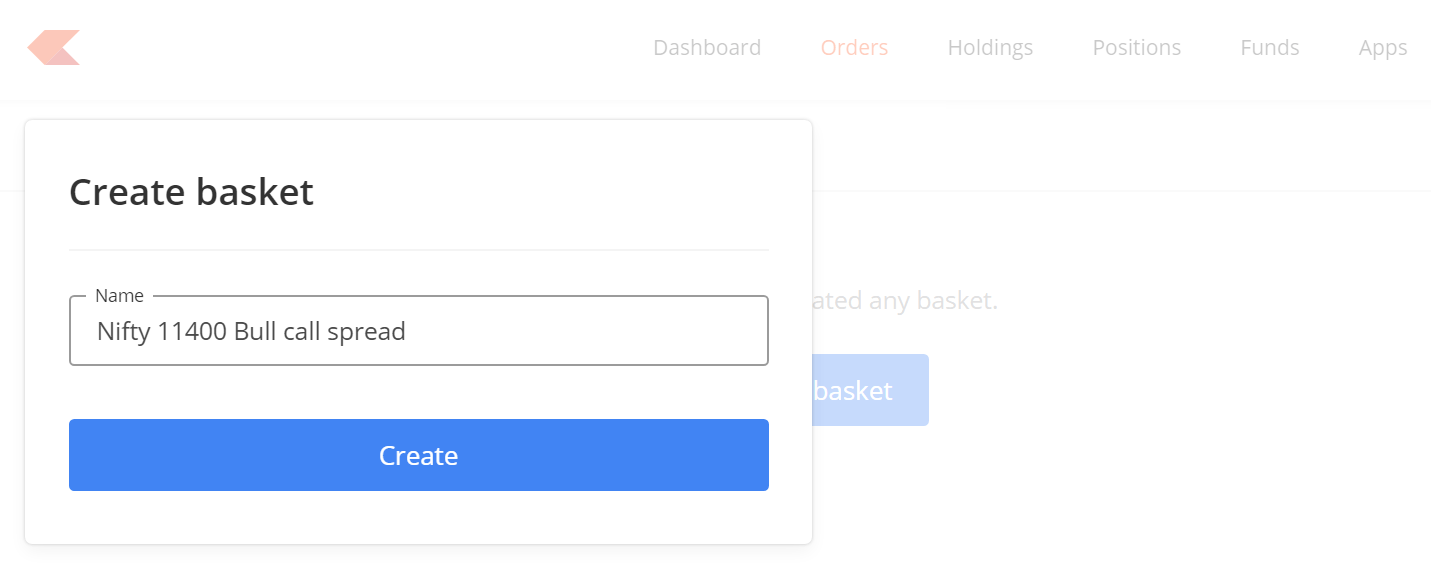Navigate to the Funds page
Viewport: 1431px width, 588px height.
point(1269,48)
